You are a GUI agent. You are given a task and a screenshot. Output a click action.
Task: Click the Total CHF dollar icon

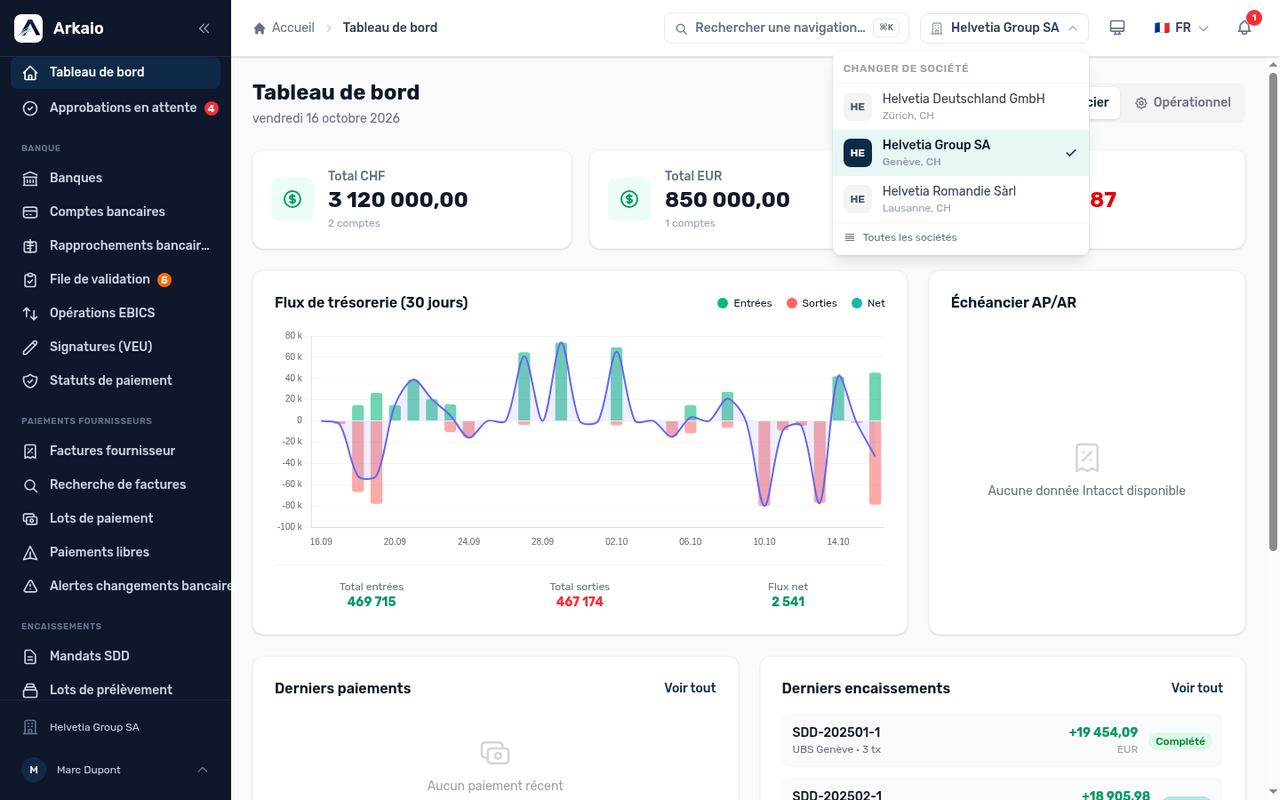(292, 199)
